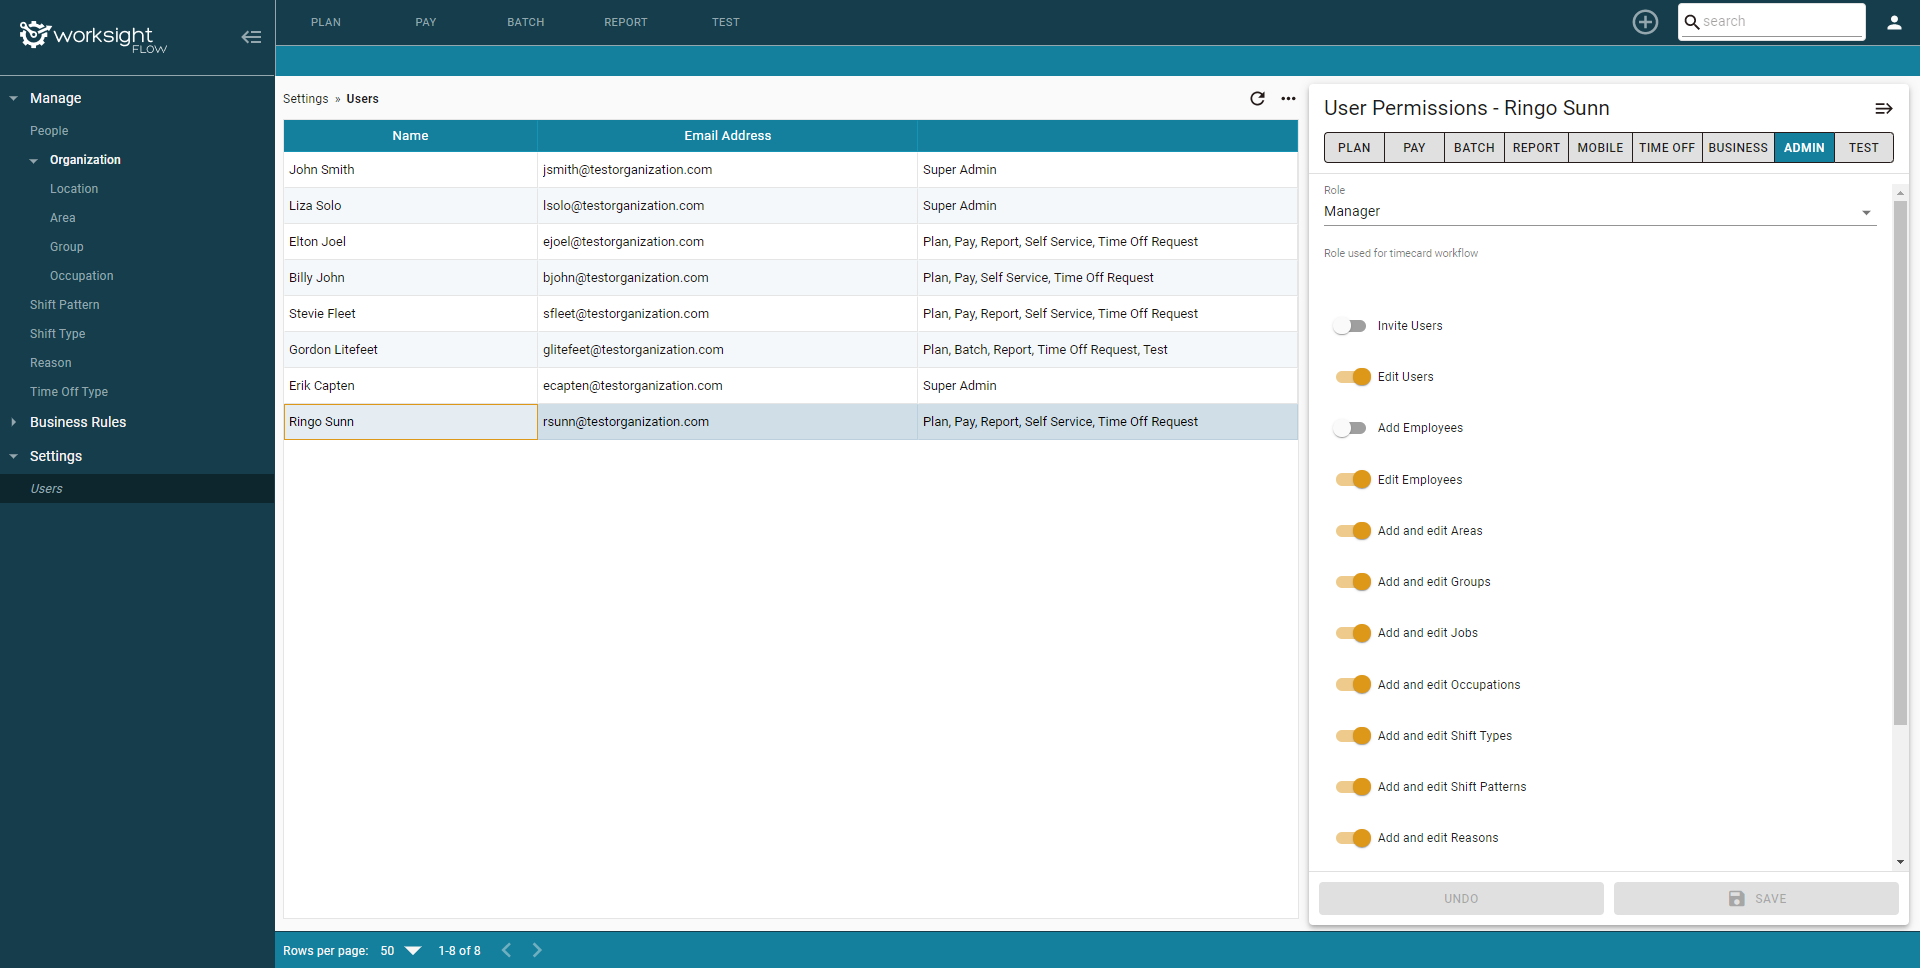
Task: Open the more options menu above the Users table
Action: (1288, 99)
